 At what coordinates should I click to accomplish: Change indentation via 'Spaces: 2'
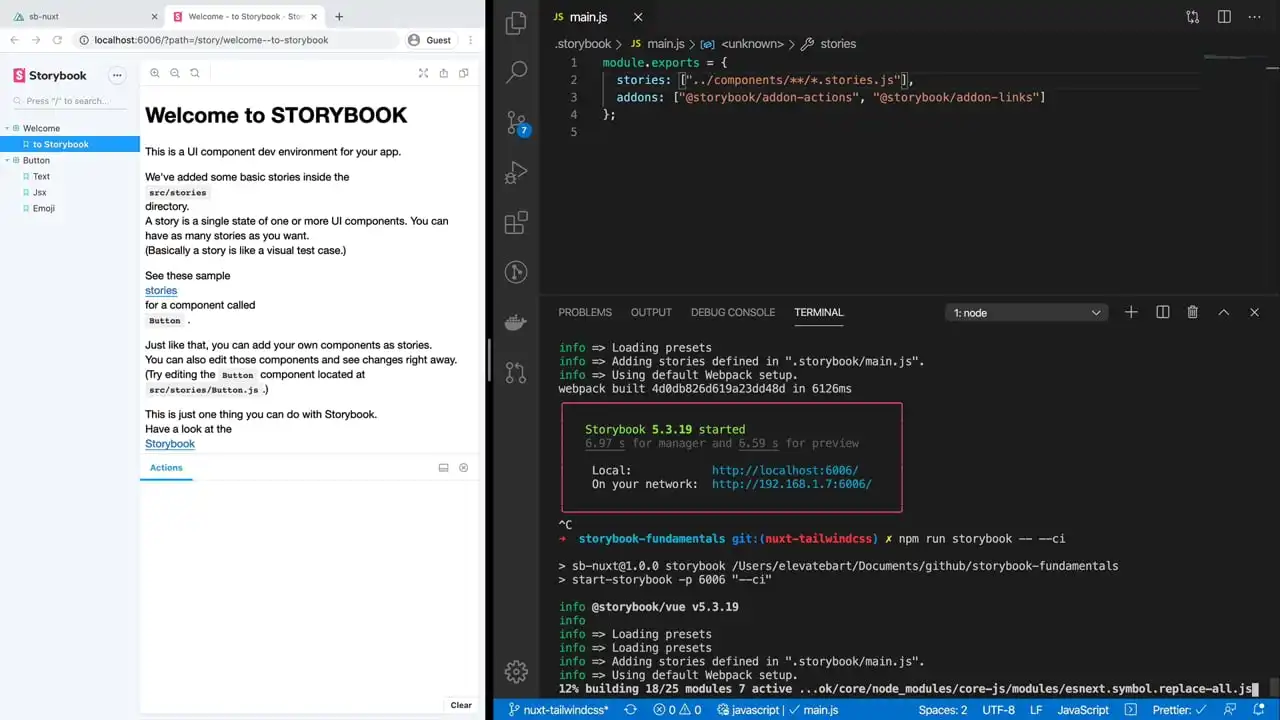pos(943,710)
